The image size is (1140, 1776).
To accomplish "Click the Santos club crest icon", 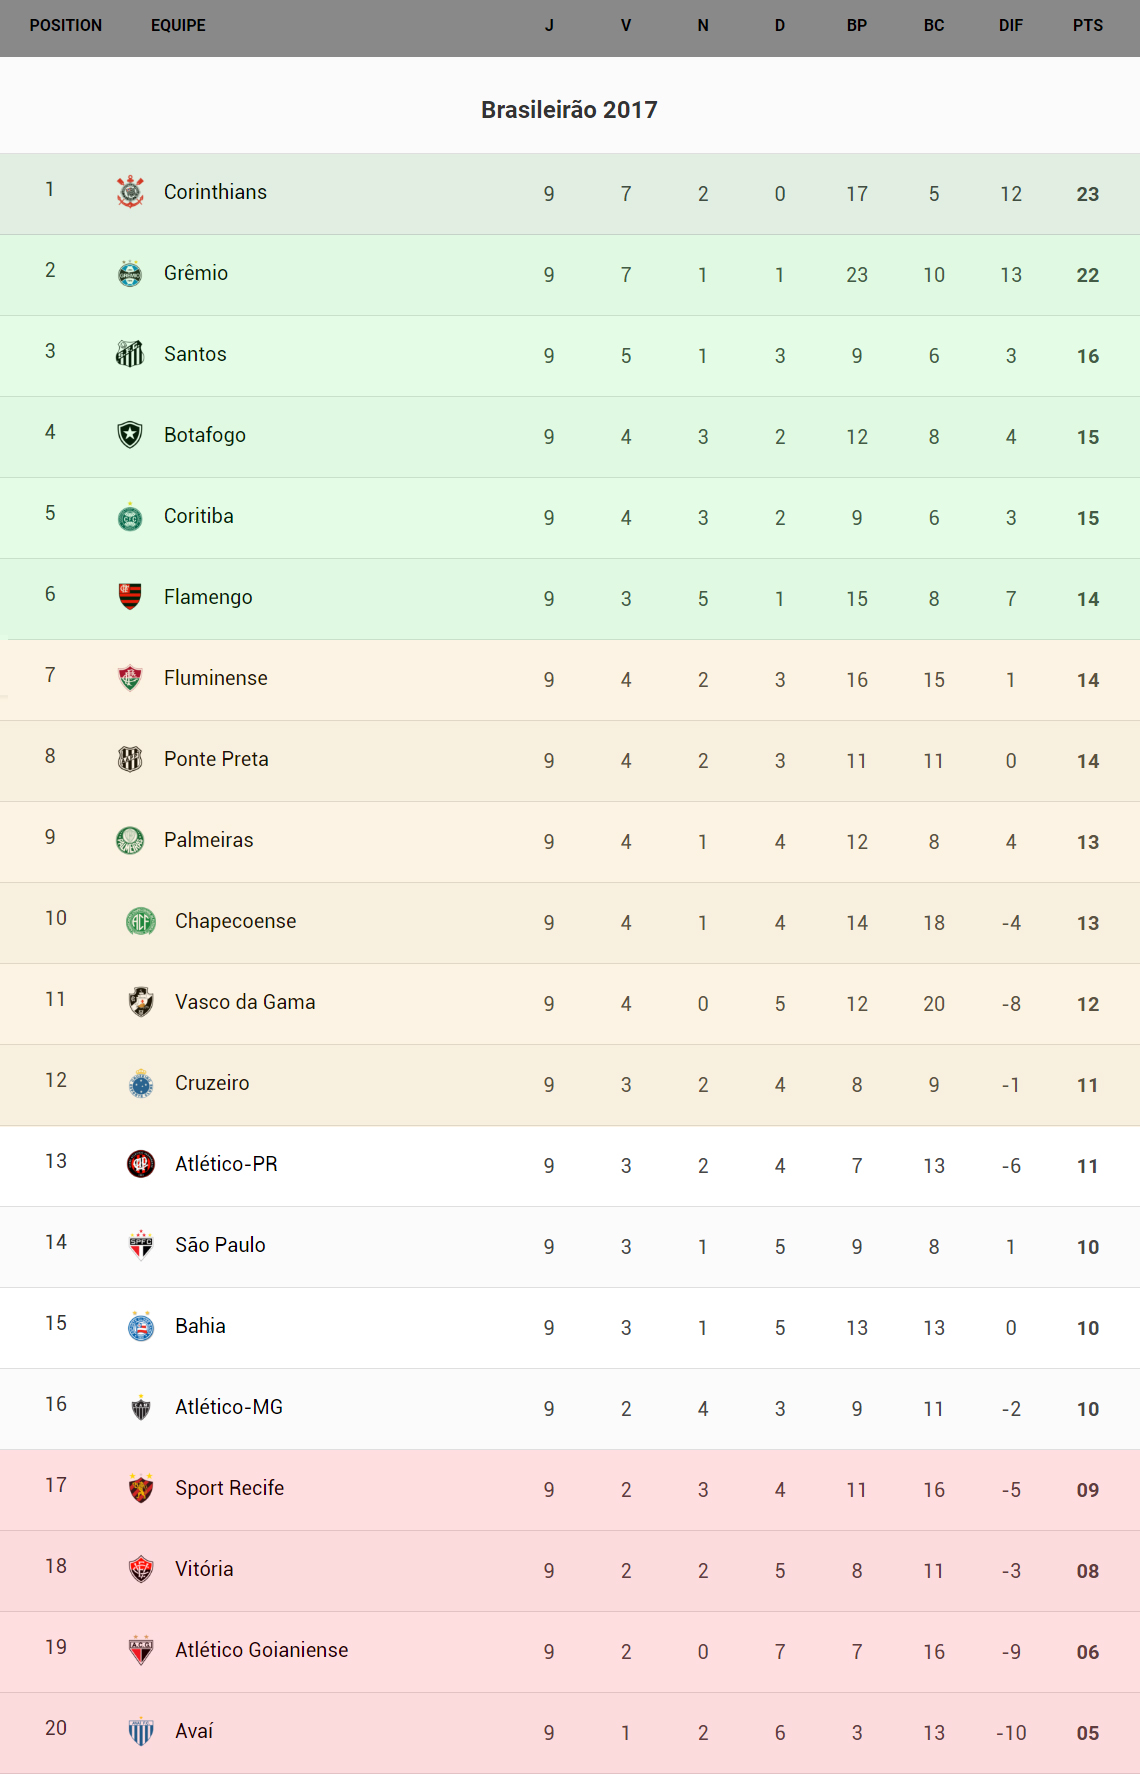I will (130, 354).
